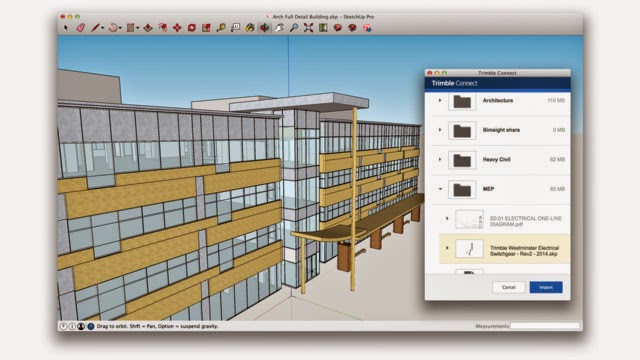Select E0.01 ELECTRICAL ONE-LINE DIAGRAM.pdf file
The image size is (640, 360).
click(x=504, y=219)
